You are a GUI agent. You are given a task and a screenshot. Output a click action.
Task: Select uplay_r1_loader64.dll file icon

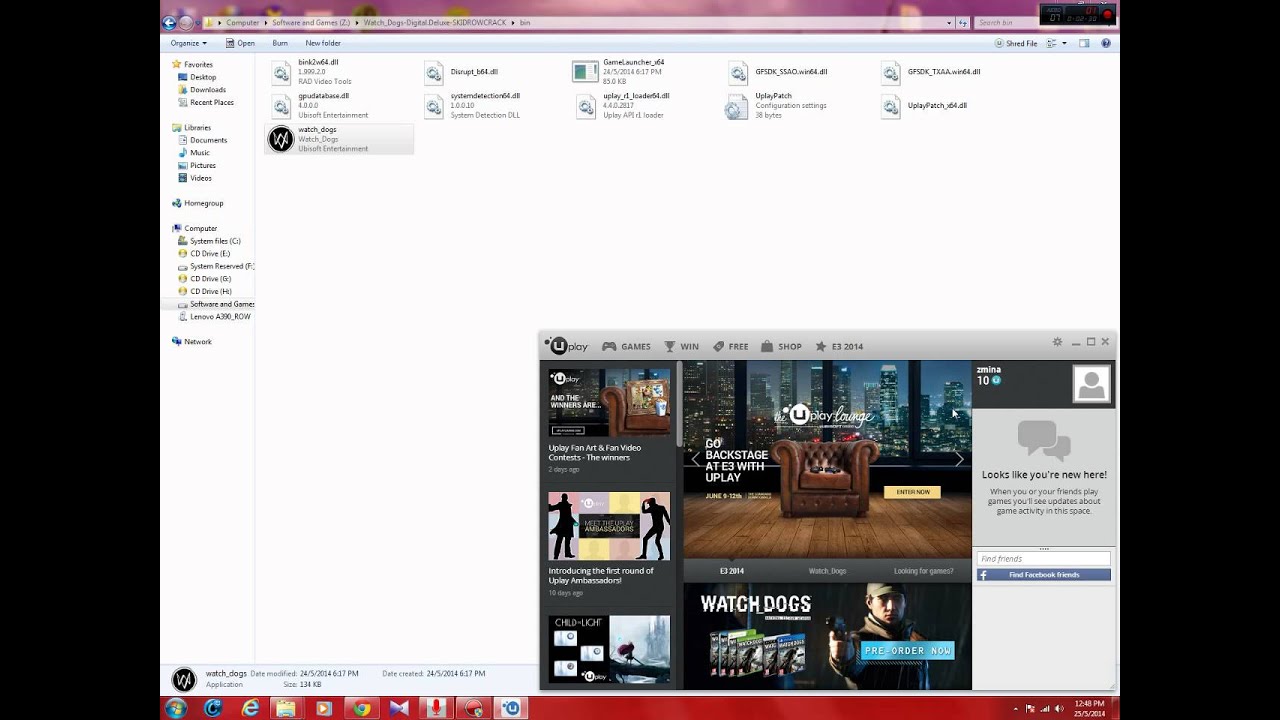[586, 106]
